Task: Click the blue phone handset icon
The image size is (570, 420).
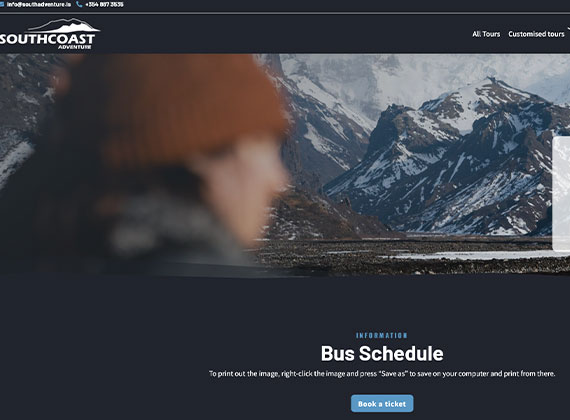Action: pyautogui.click(x=79, y=4)
